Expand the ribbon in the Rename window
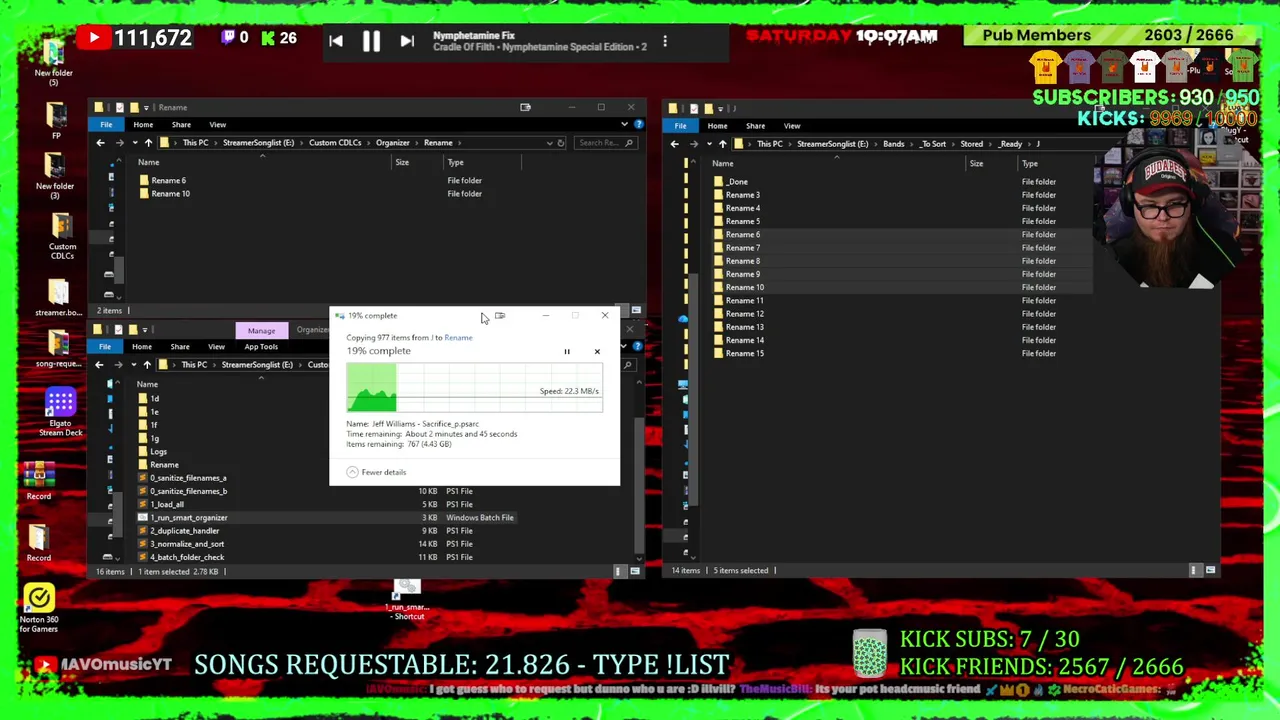 [x=625, y=125]
